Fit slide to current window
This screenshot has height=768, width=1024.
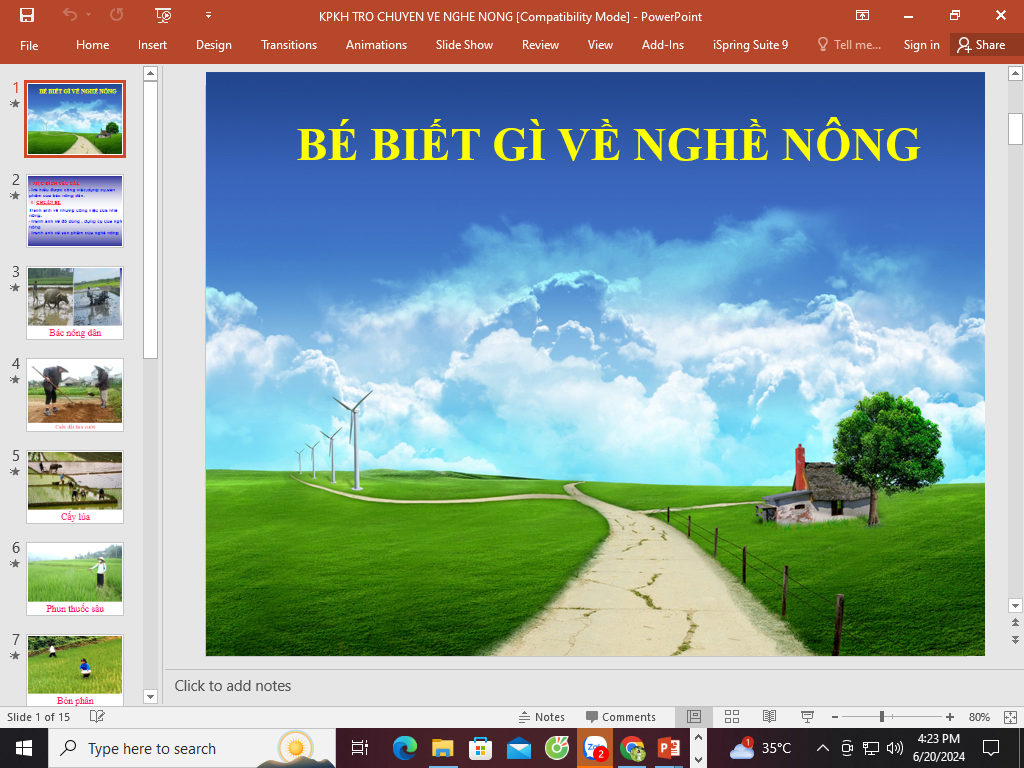1011,717
